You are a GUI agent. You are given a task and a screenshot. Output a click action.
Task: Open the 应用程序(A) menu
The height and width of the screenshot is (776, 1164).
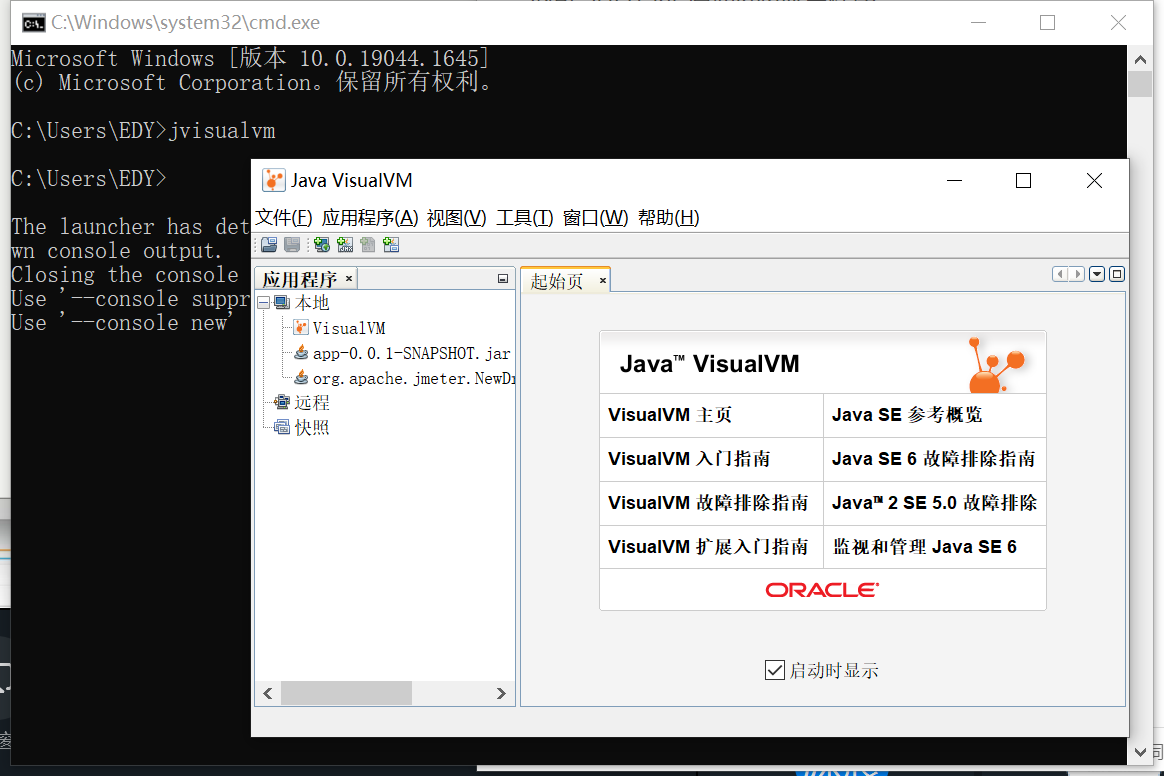pos(370,218)
